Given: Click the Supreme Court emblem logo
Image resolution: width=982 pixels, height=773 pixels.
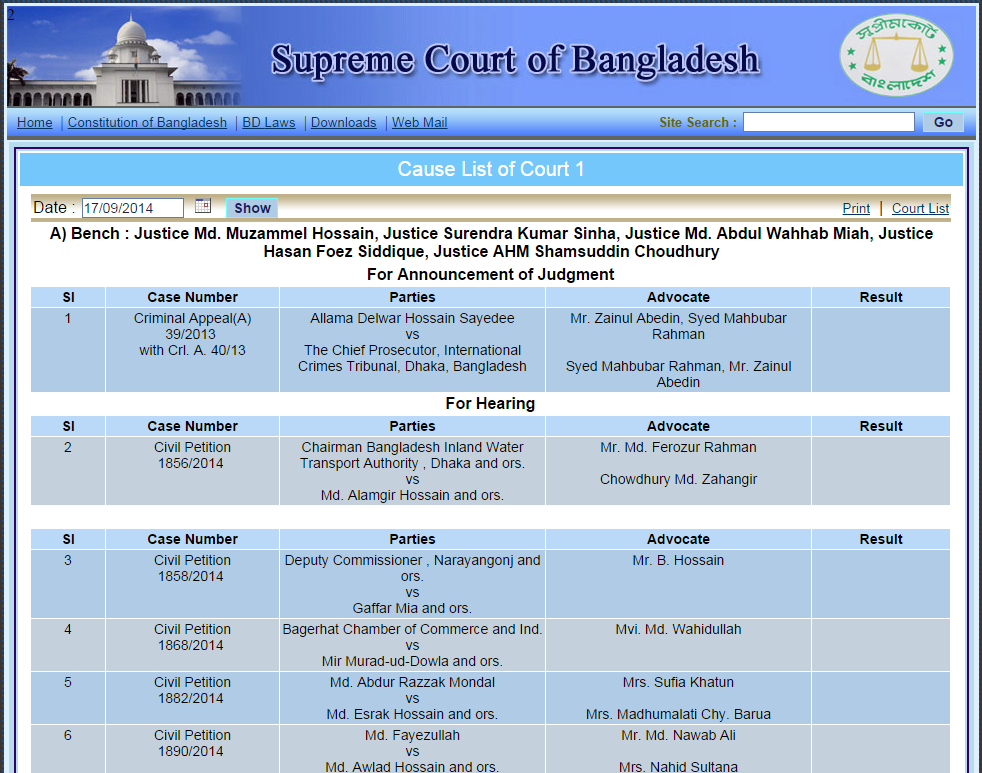Looking at the screenshot, I should point(896,55).
